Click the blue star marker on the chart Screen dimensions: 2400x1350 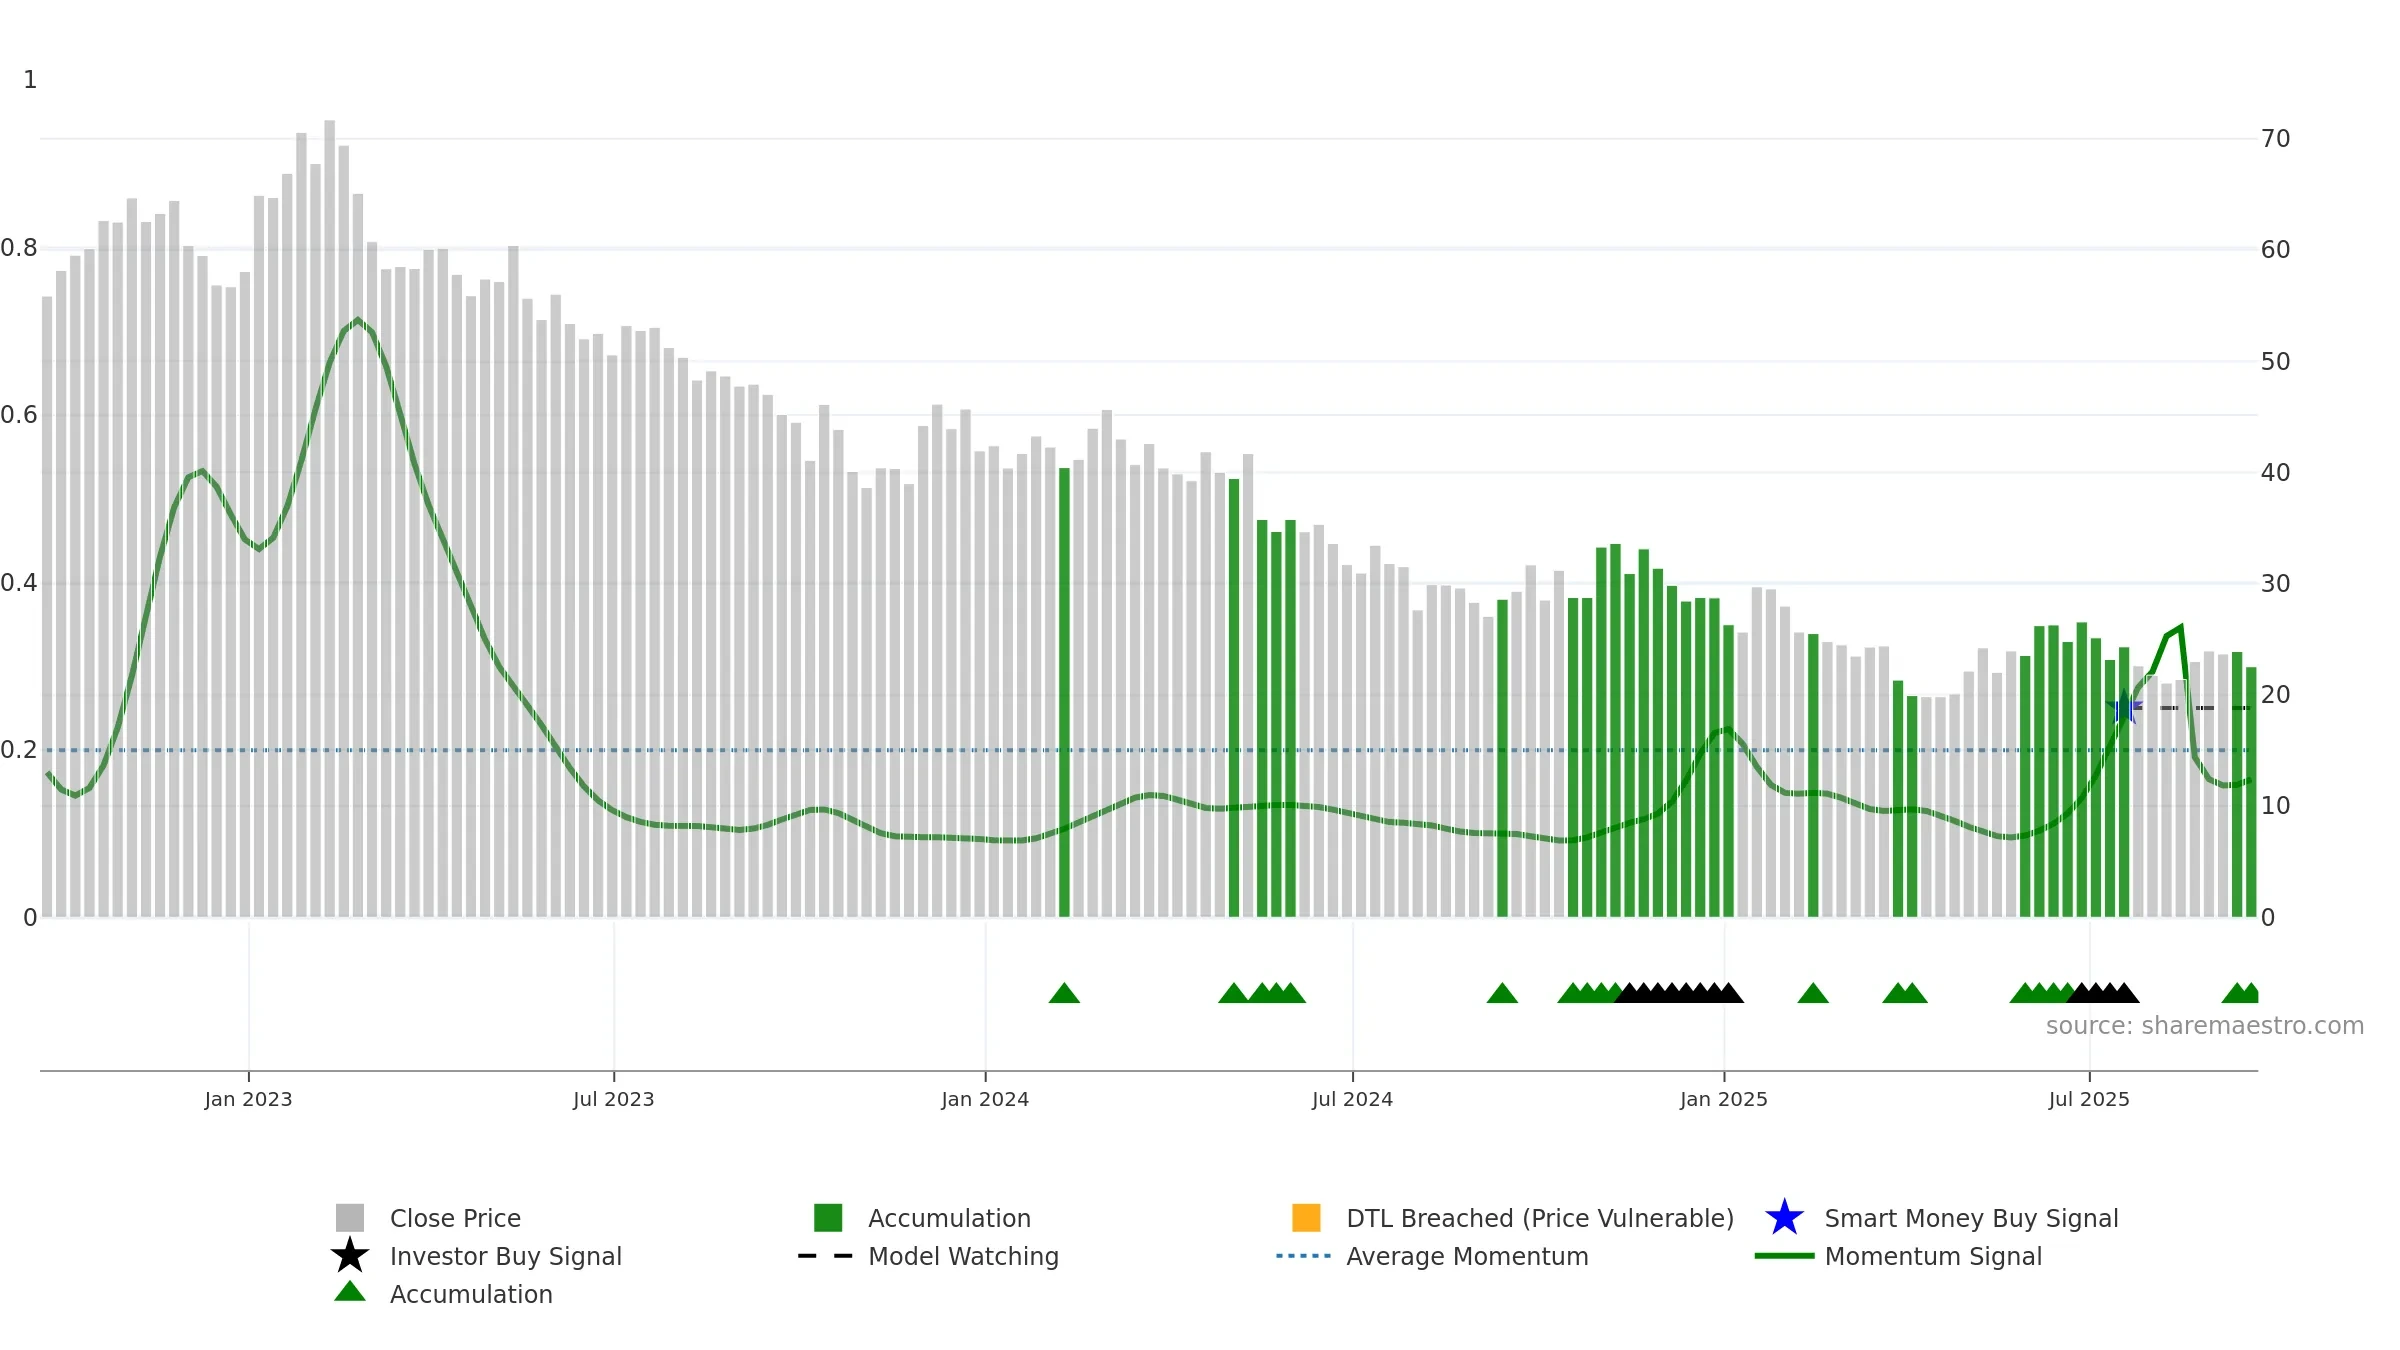2124,708
